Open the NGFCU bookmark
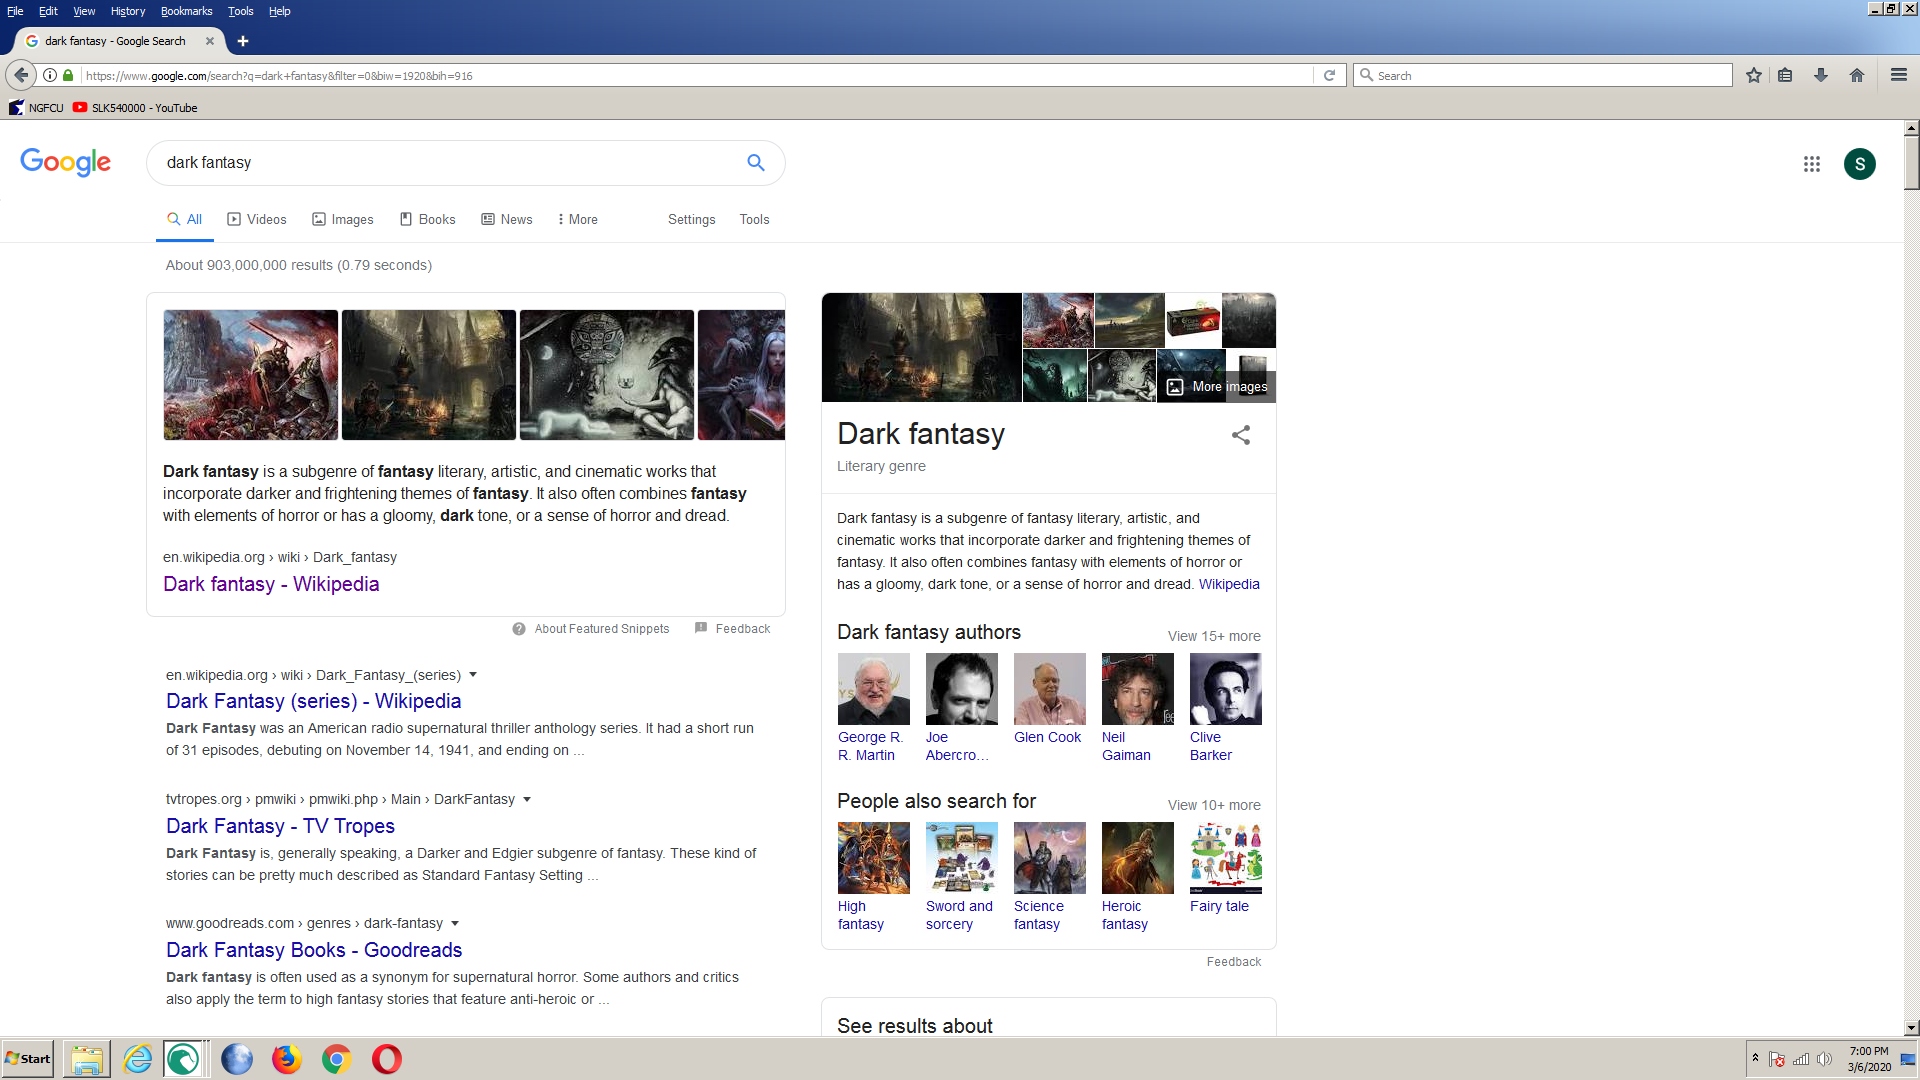Screen dimensions: 1920x1080 click(x=36, y=108)
